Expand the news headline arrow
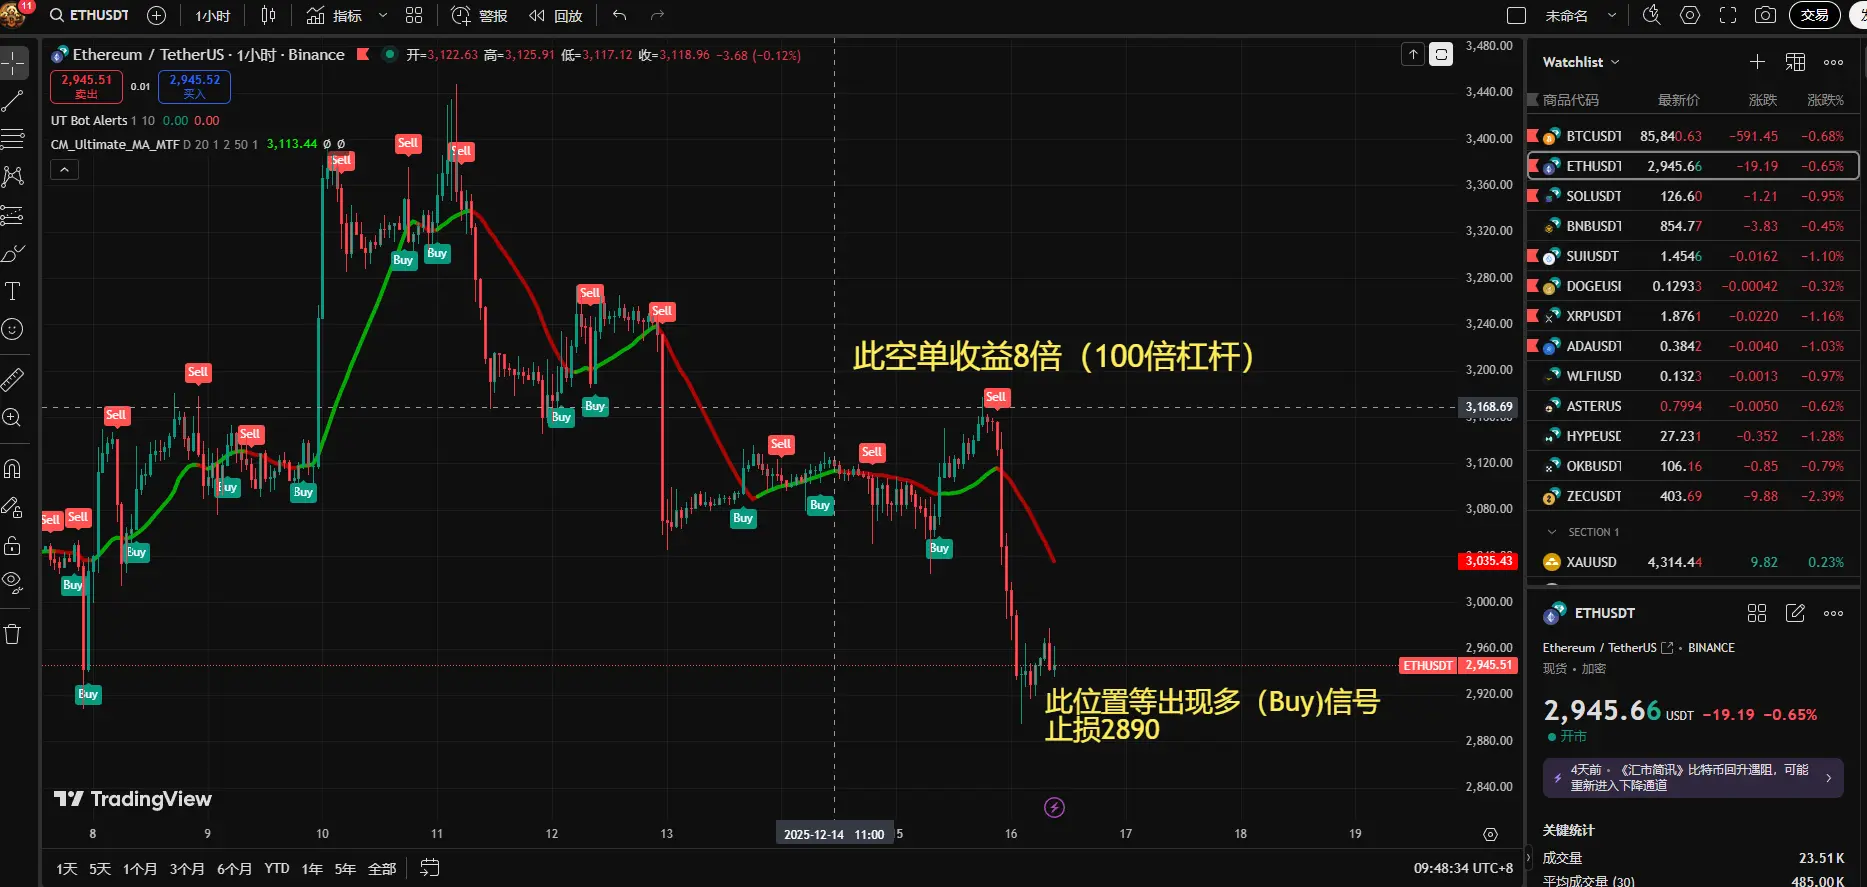Screen dimensions: 1867x887 (1829, 778)
